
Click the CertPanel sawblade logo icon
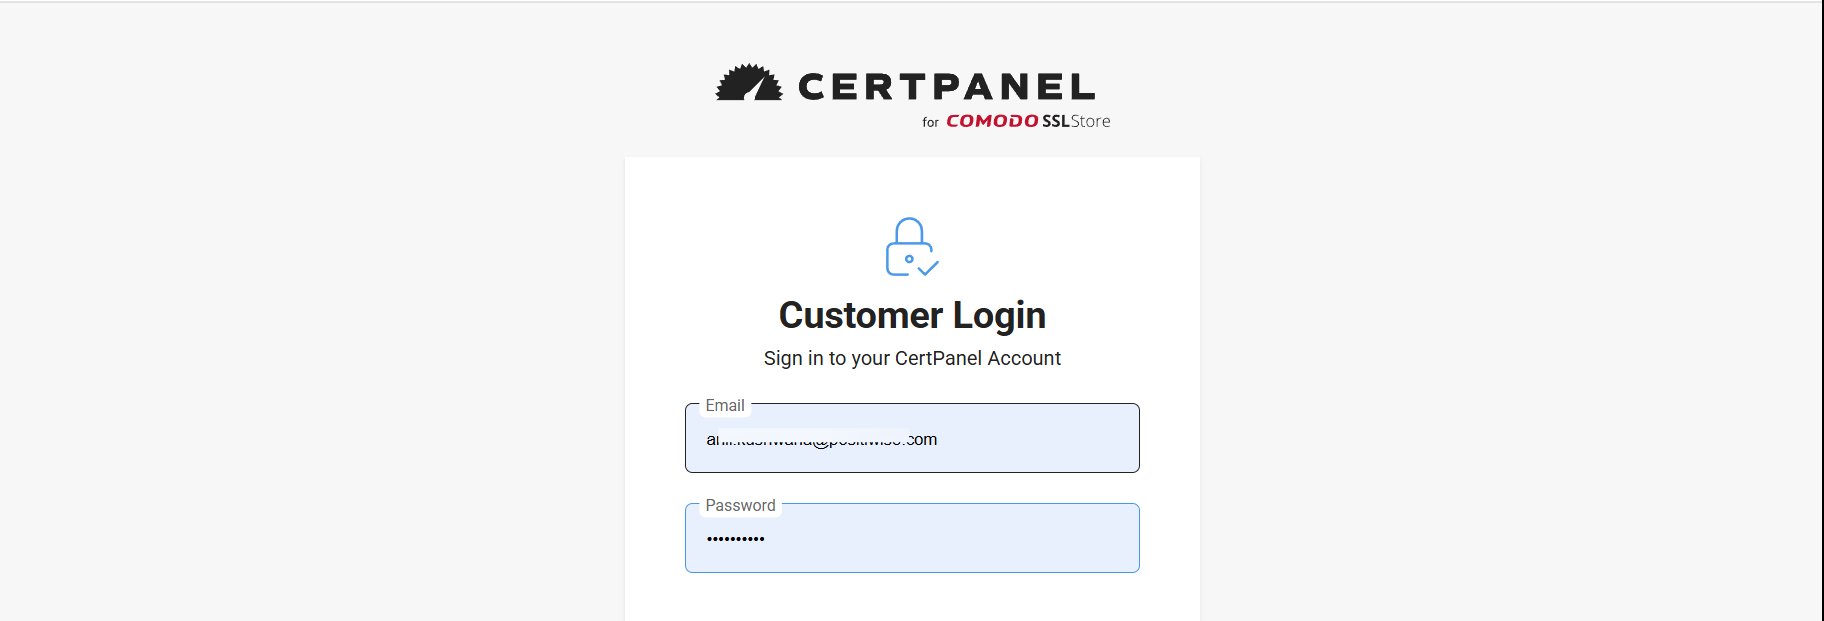[x=748, y=83]
